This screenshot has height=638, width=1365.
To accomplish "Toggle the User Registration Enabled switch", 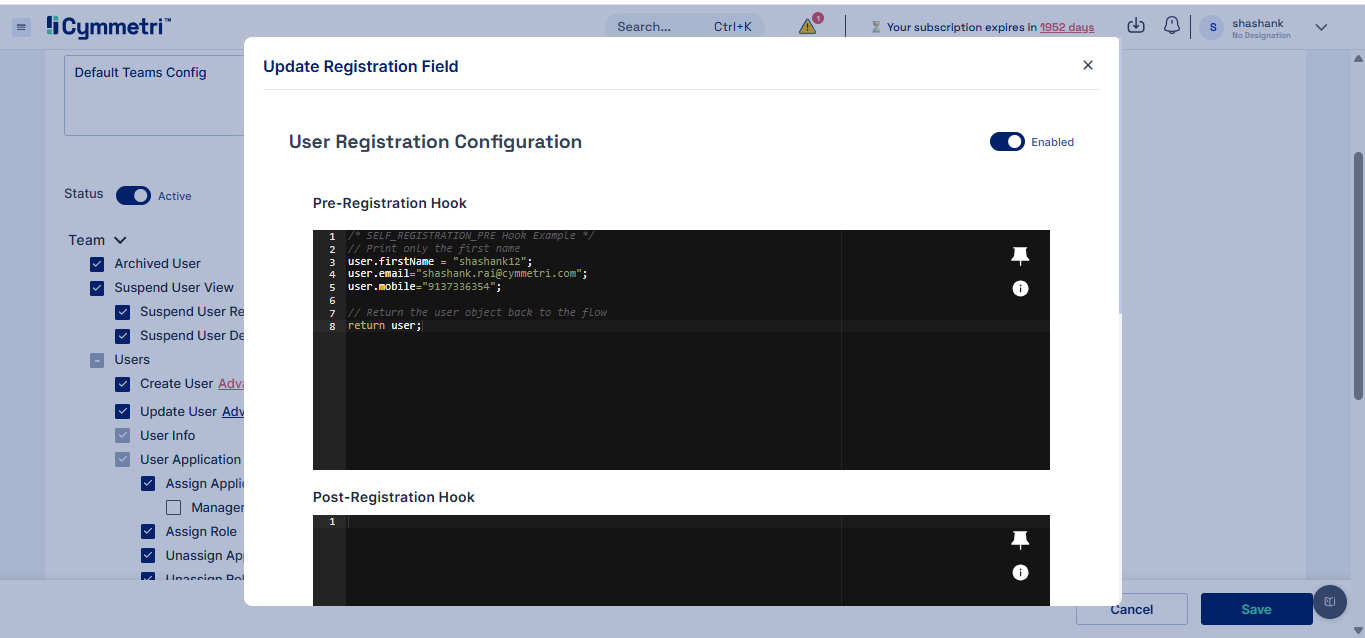I will point(1007,142).
